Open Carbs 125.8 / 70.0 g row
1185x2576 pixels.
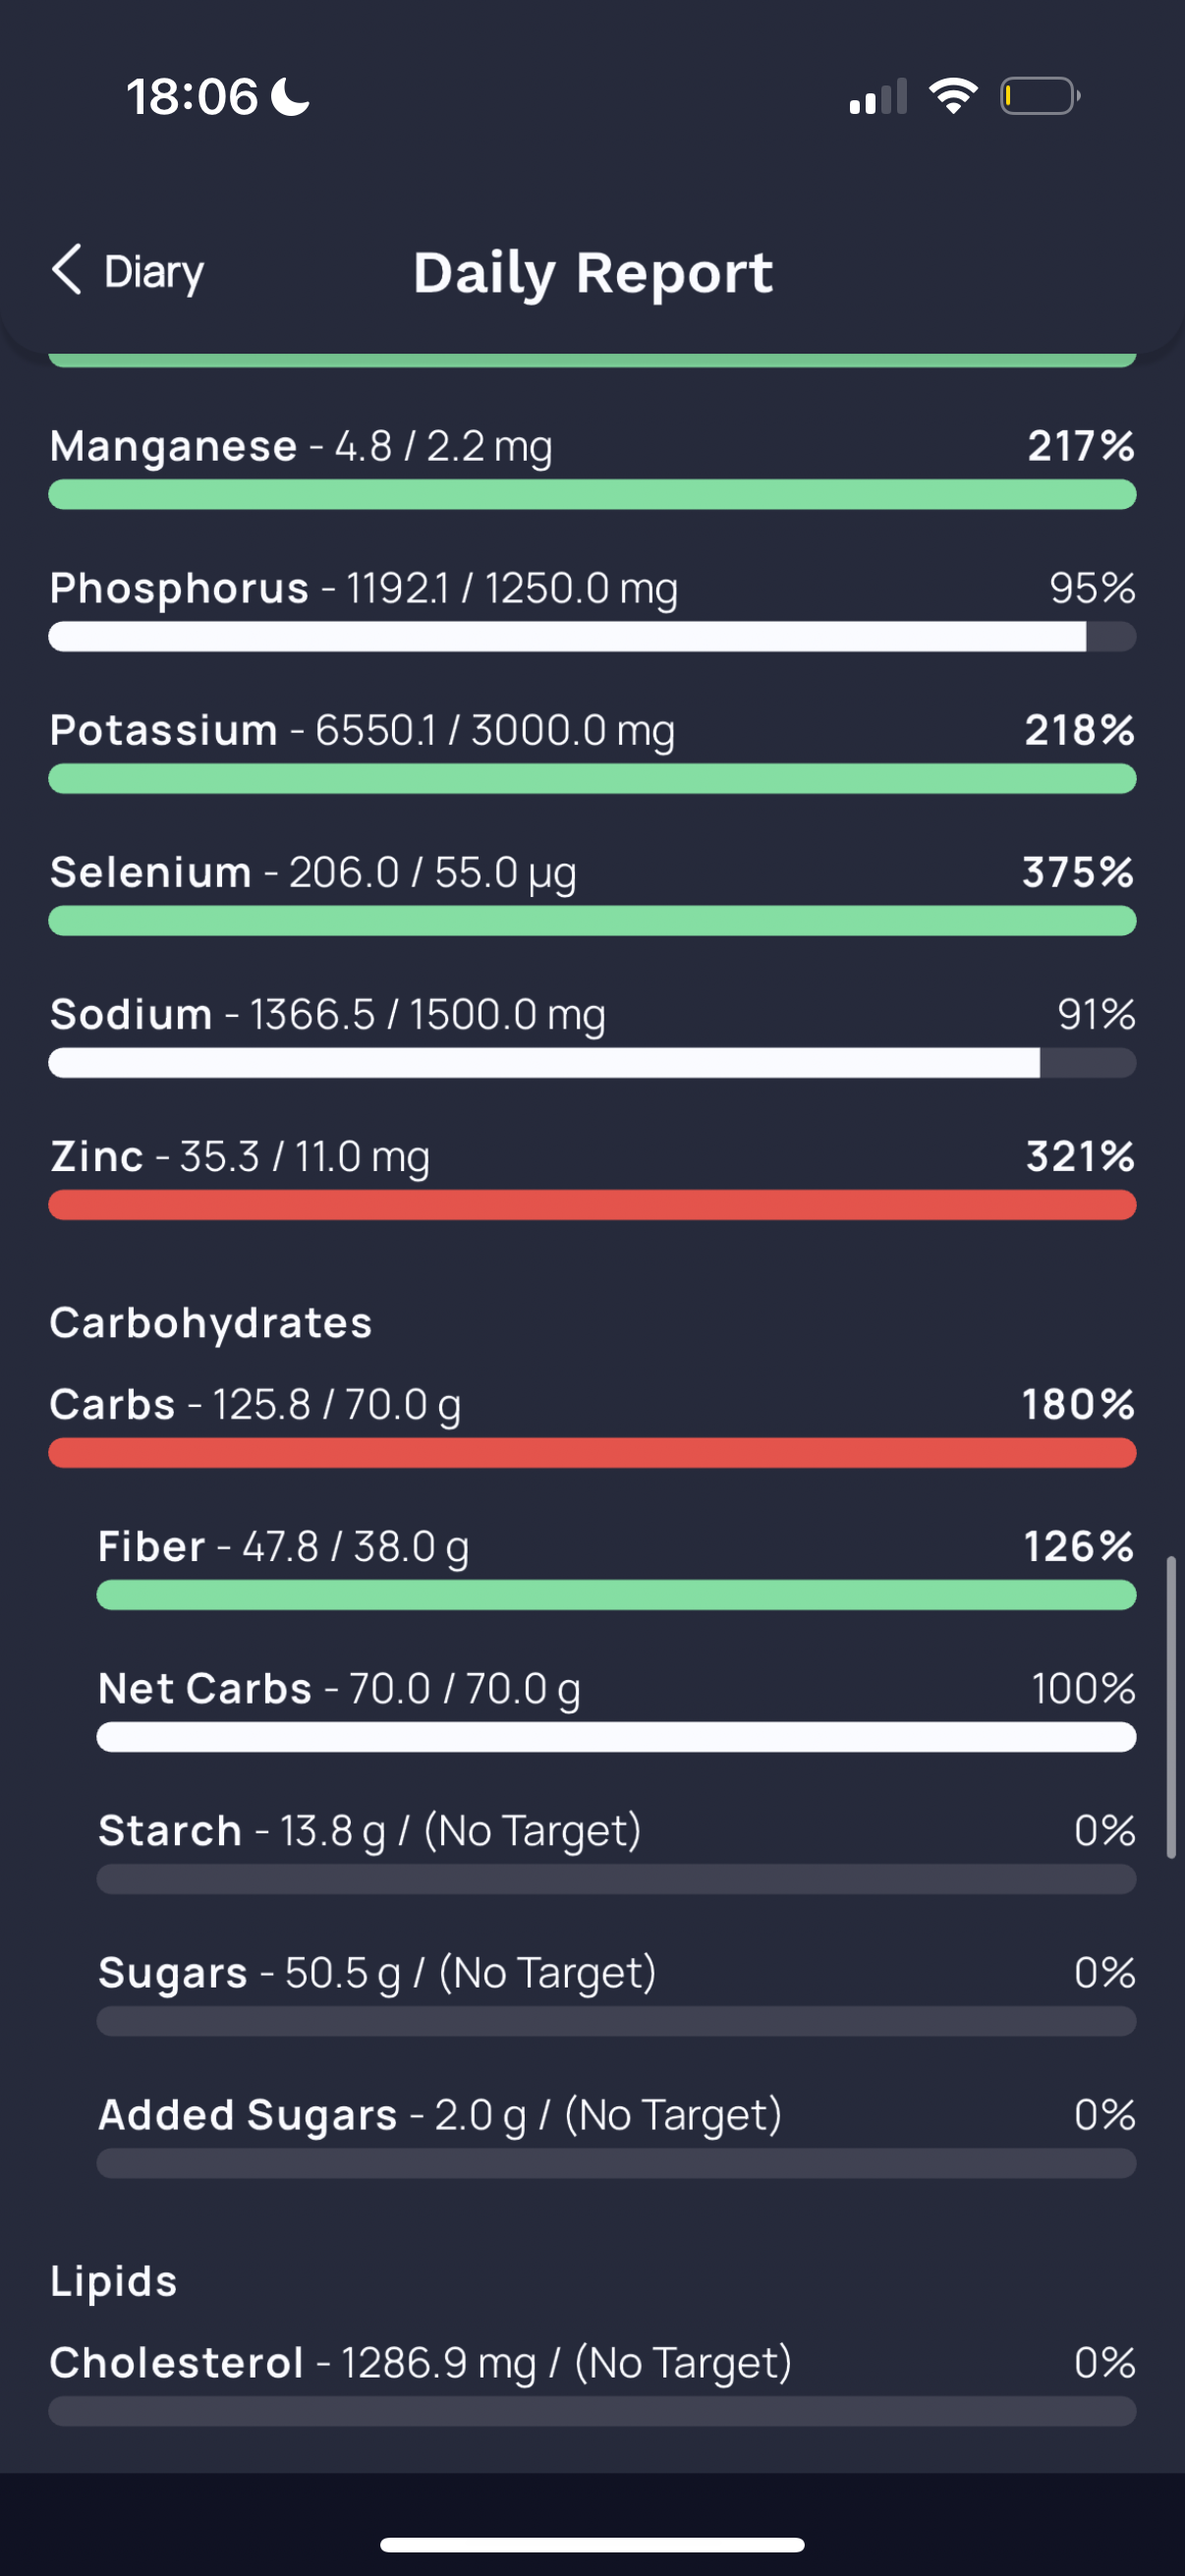[592, 1425]
